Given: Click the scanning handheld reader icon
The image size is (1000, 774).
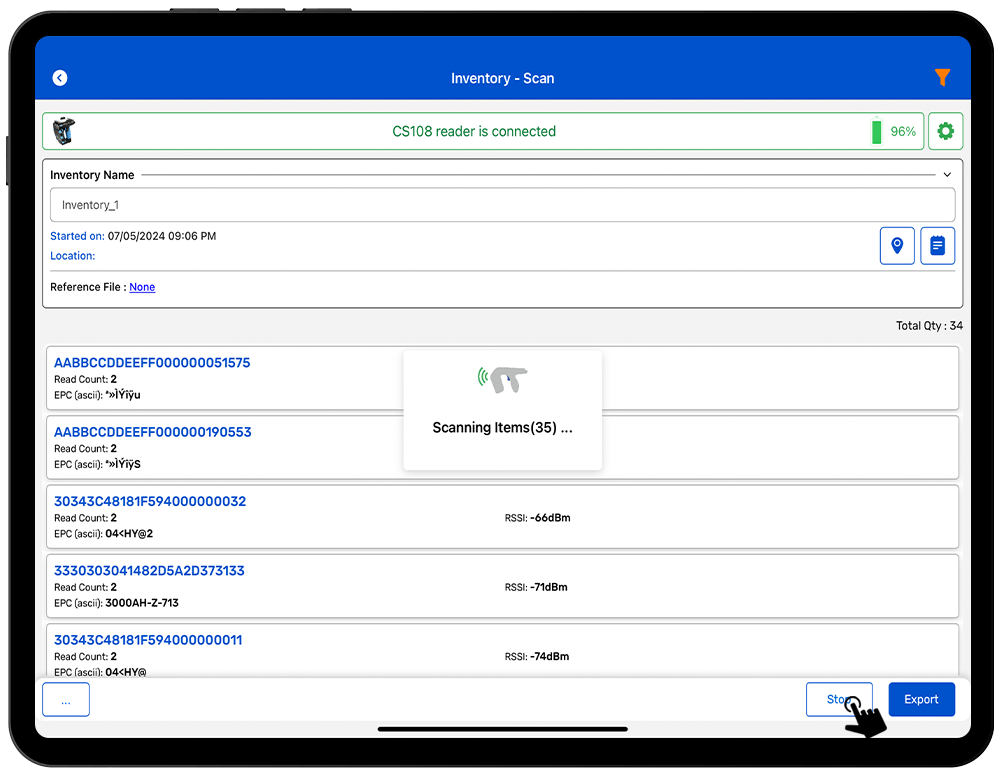Looking at the screenshot, I should 503,380.
